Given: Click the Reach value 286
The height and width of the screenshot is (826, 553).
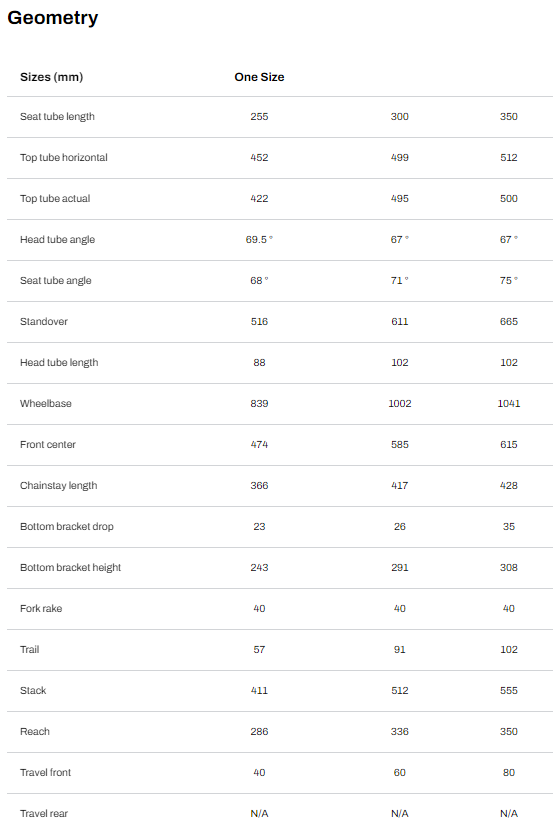Looking at the screenshot, I should 259,732.
